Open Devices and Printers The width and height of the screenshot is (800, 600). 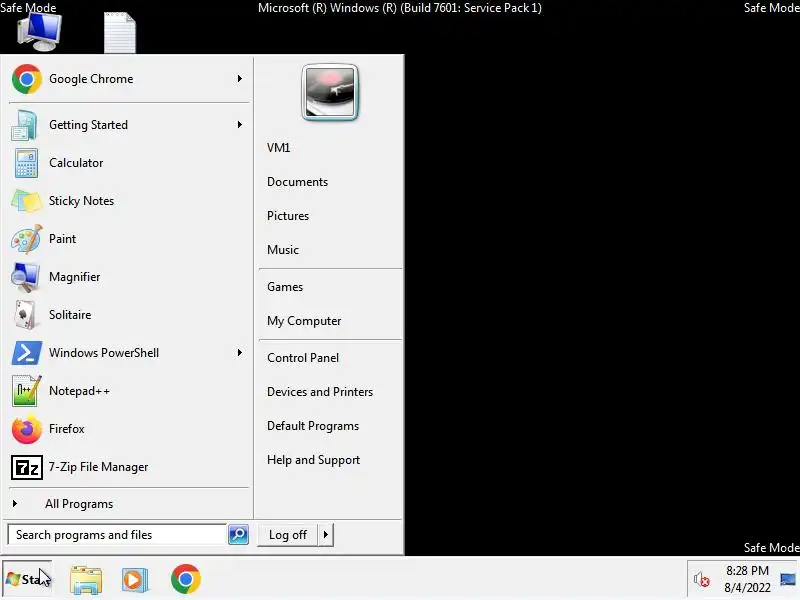pyautogui.click(x=320, y=392)
